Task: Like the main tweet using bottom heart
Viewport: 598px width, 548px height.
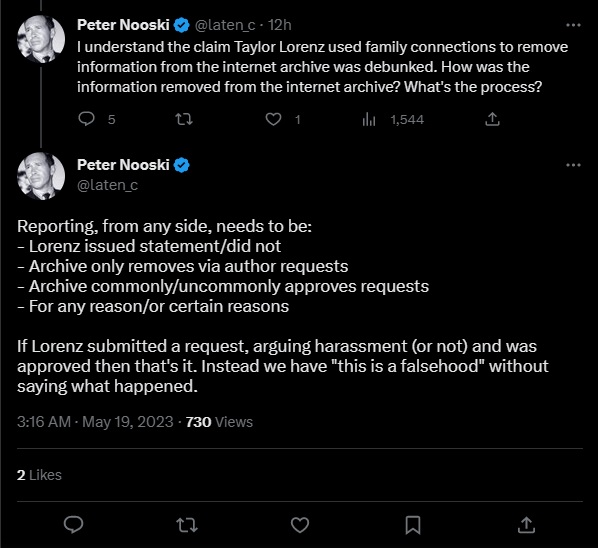Action: click(x=300, y=525)
